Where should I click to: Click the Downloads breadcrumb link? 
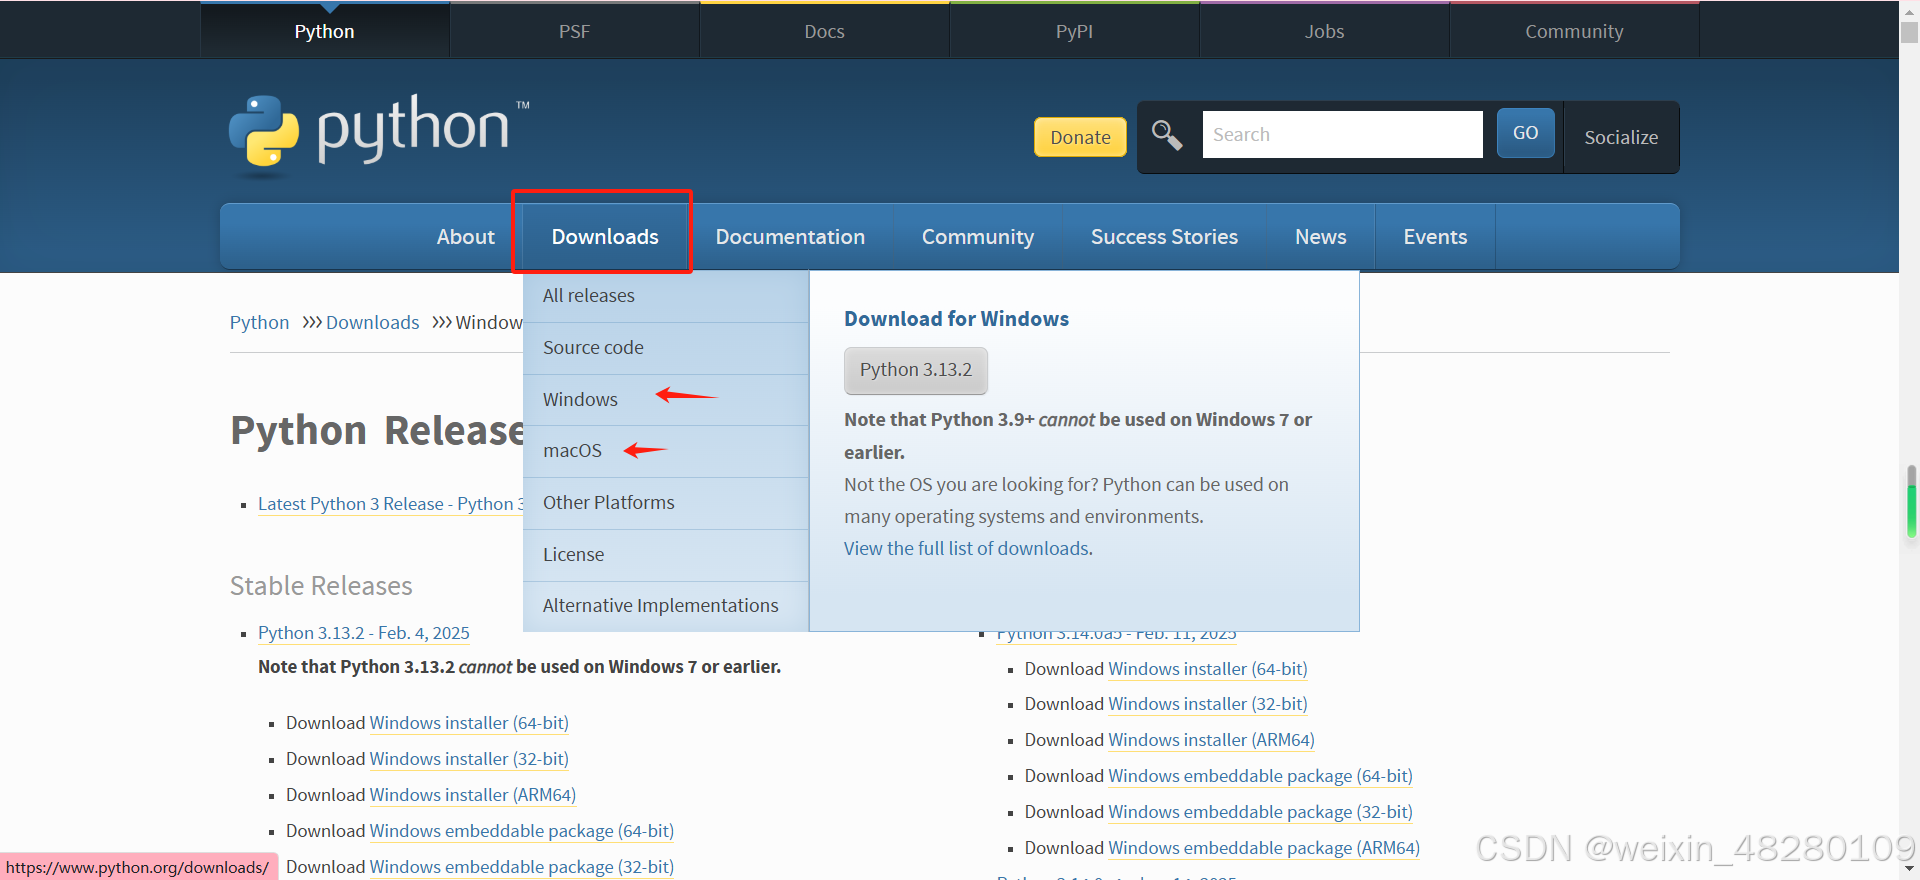coord(372,323)
